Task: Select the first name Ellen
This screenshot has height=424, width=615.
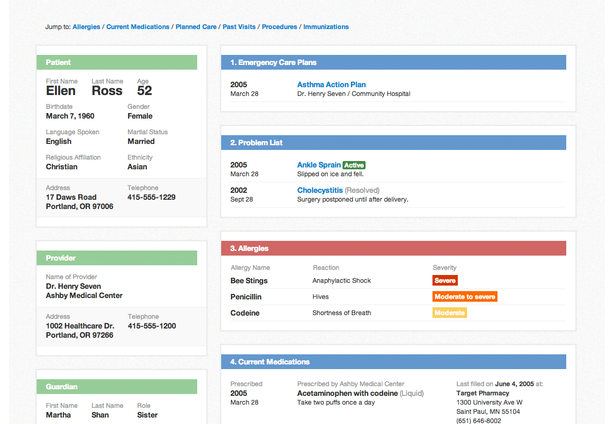Action: 60,91
